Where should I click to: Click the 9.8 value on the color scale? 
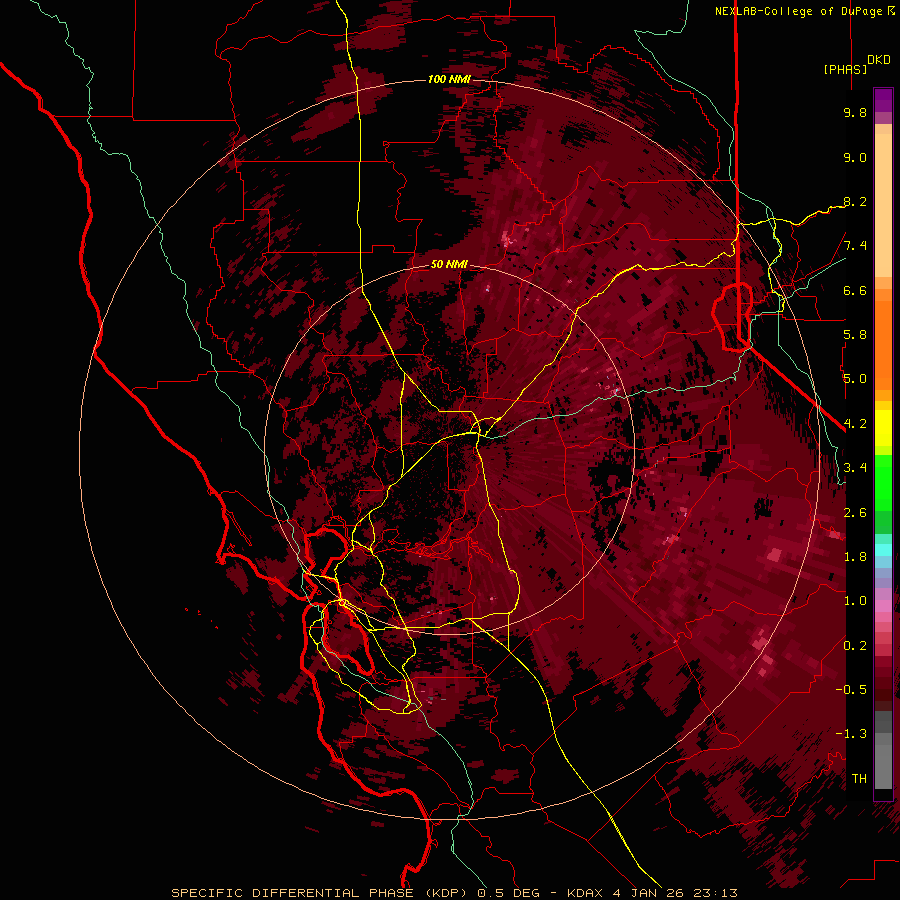point(855,112)
